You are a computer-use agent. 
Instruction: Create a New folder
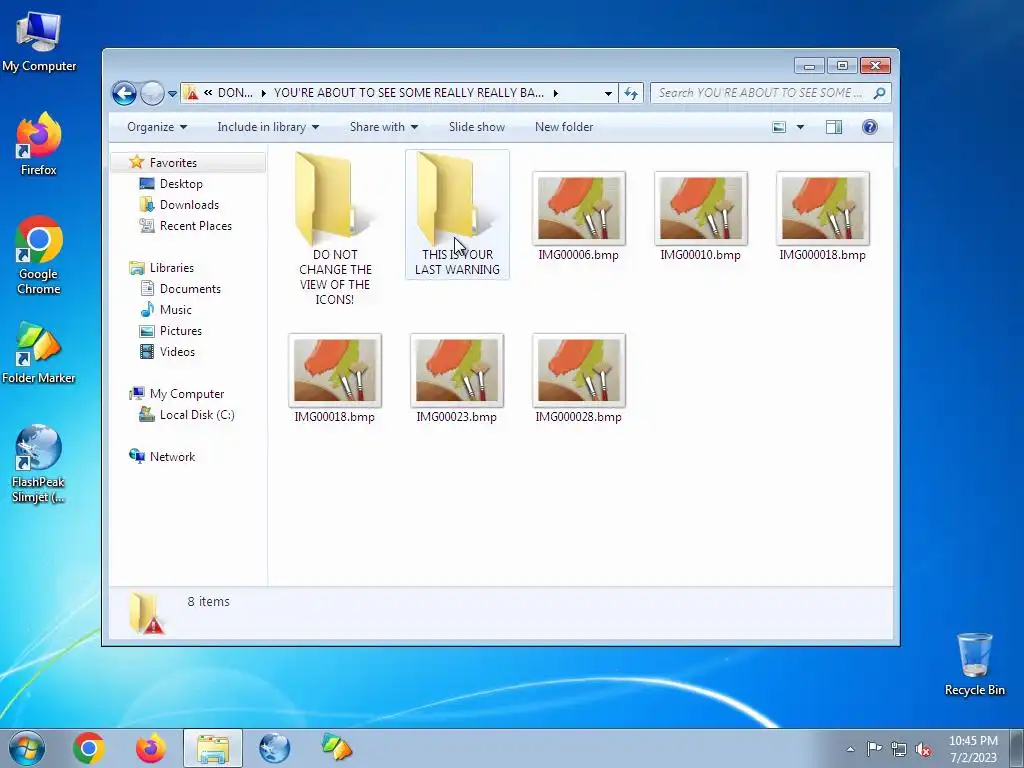click(564, 127)
